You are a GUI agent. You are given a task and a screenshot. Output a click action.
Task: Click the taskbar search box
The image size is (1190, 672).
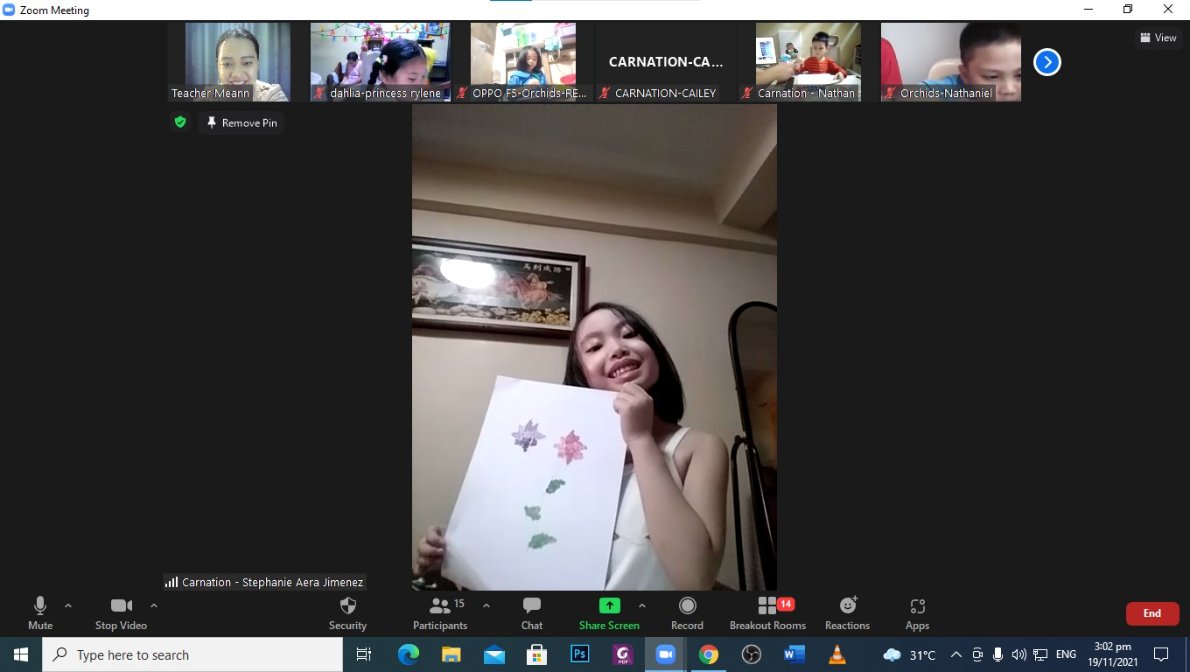193,655
